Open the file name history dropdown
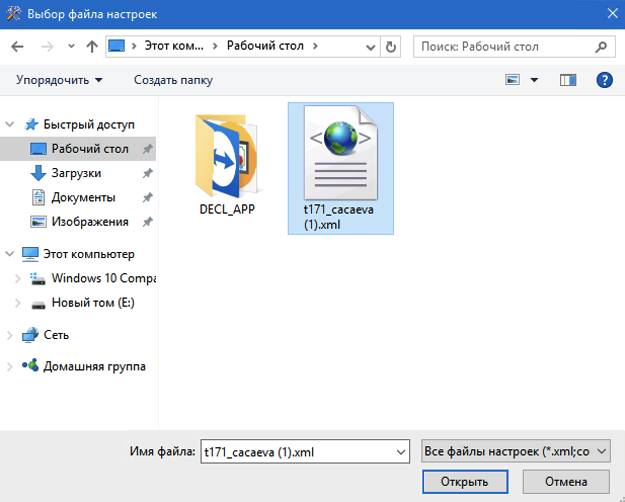 pyautogui.click(x=401, y=452)
